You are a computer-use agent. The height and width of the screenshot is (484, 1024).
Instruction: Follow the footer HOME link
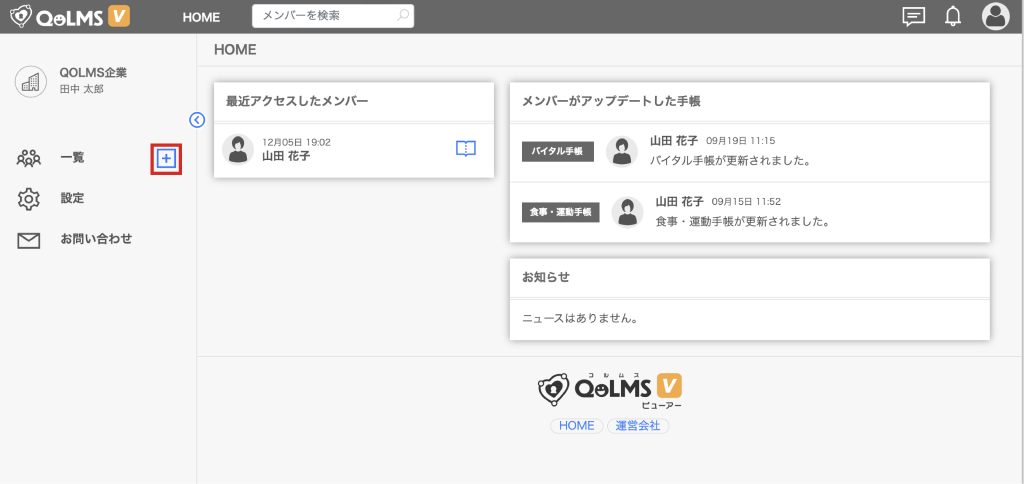point(576,426)
